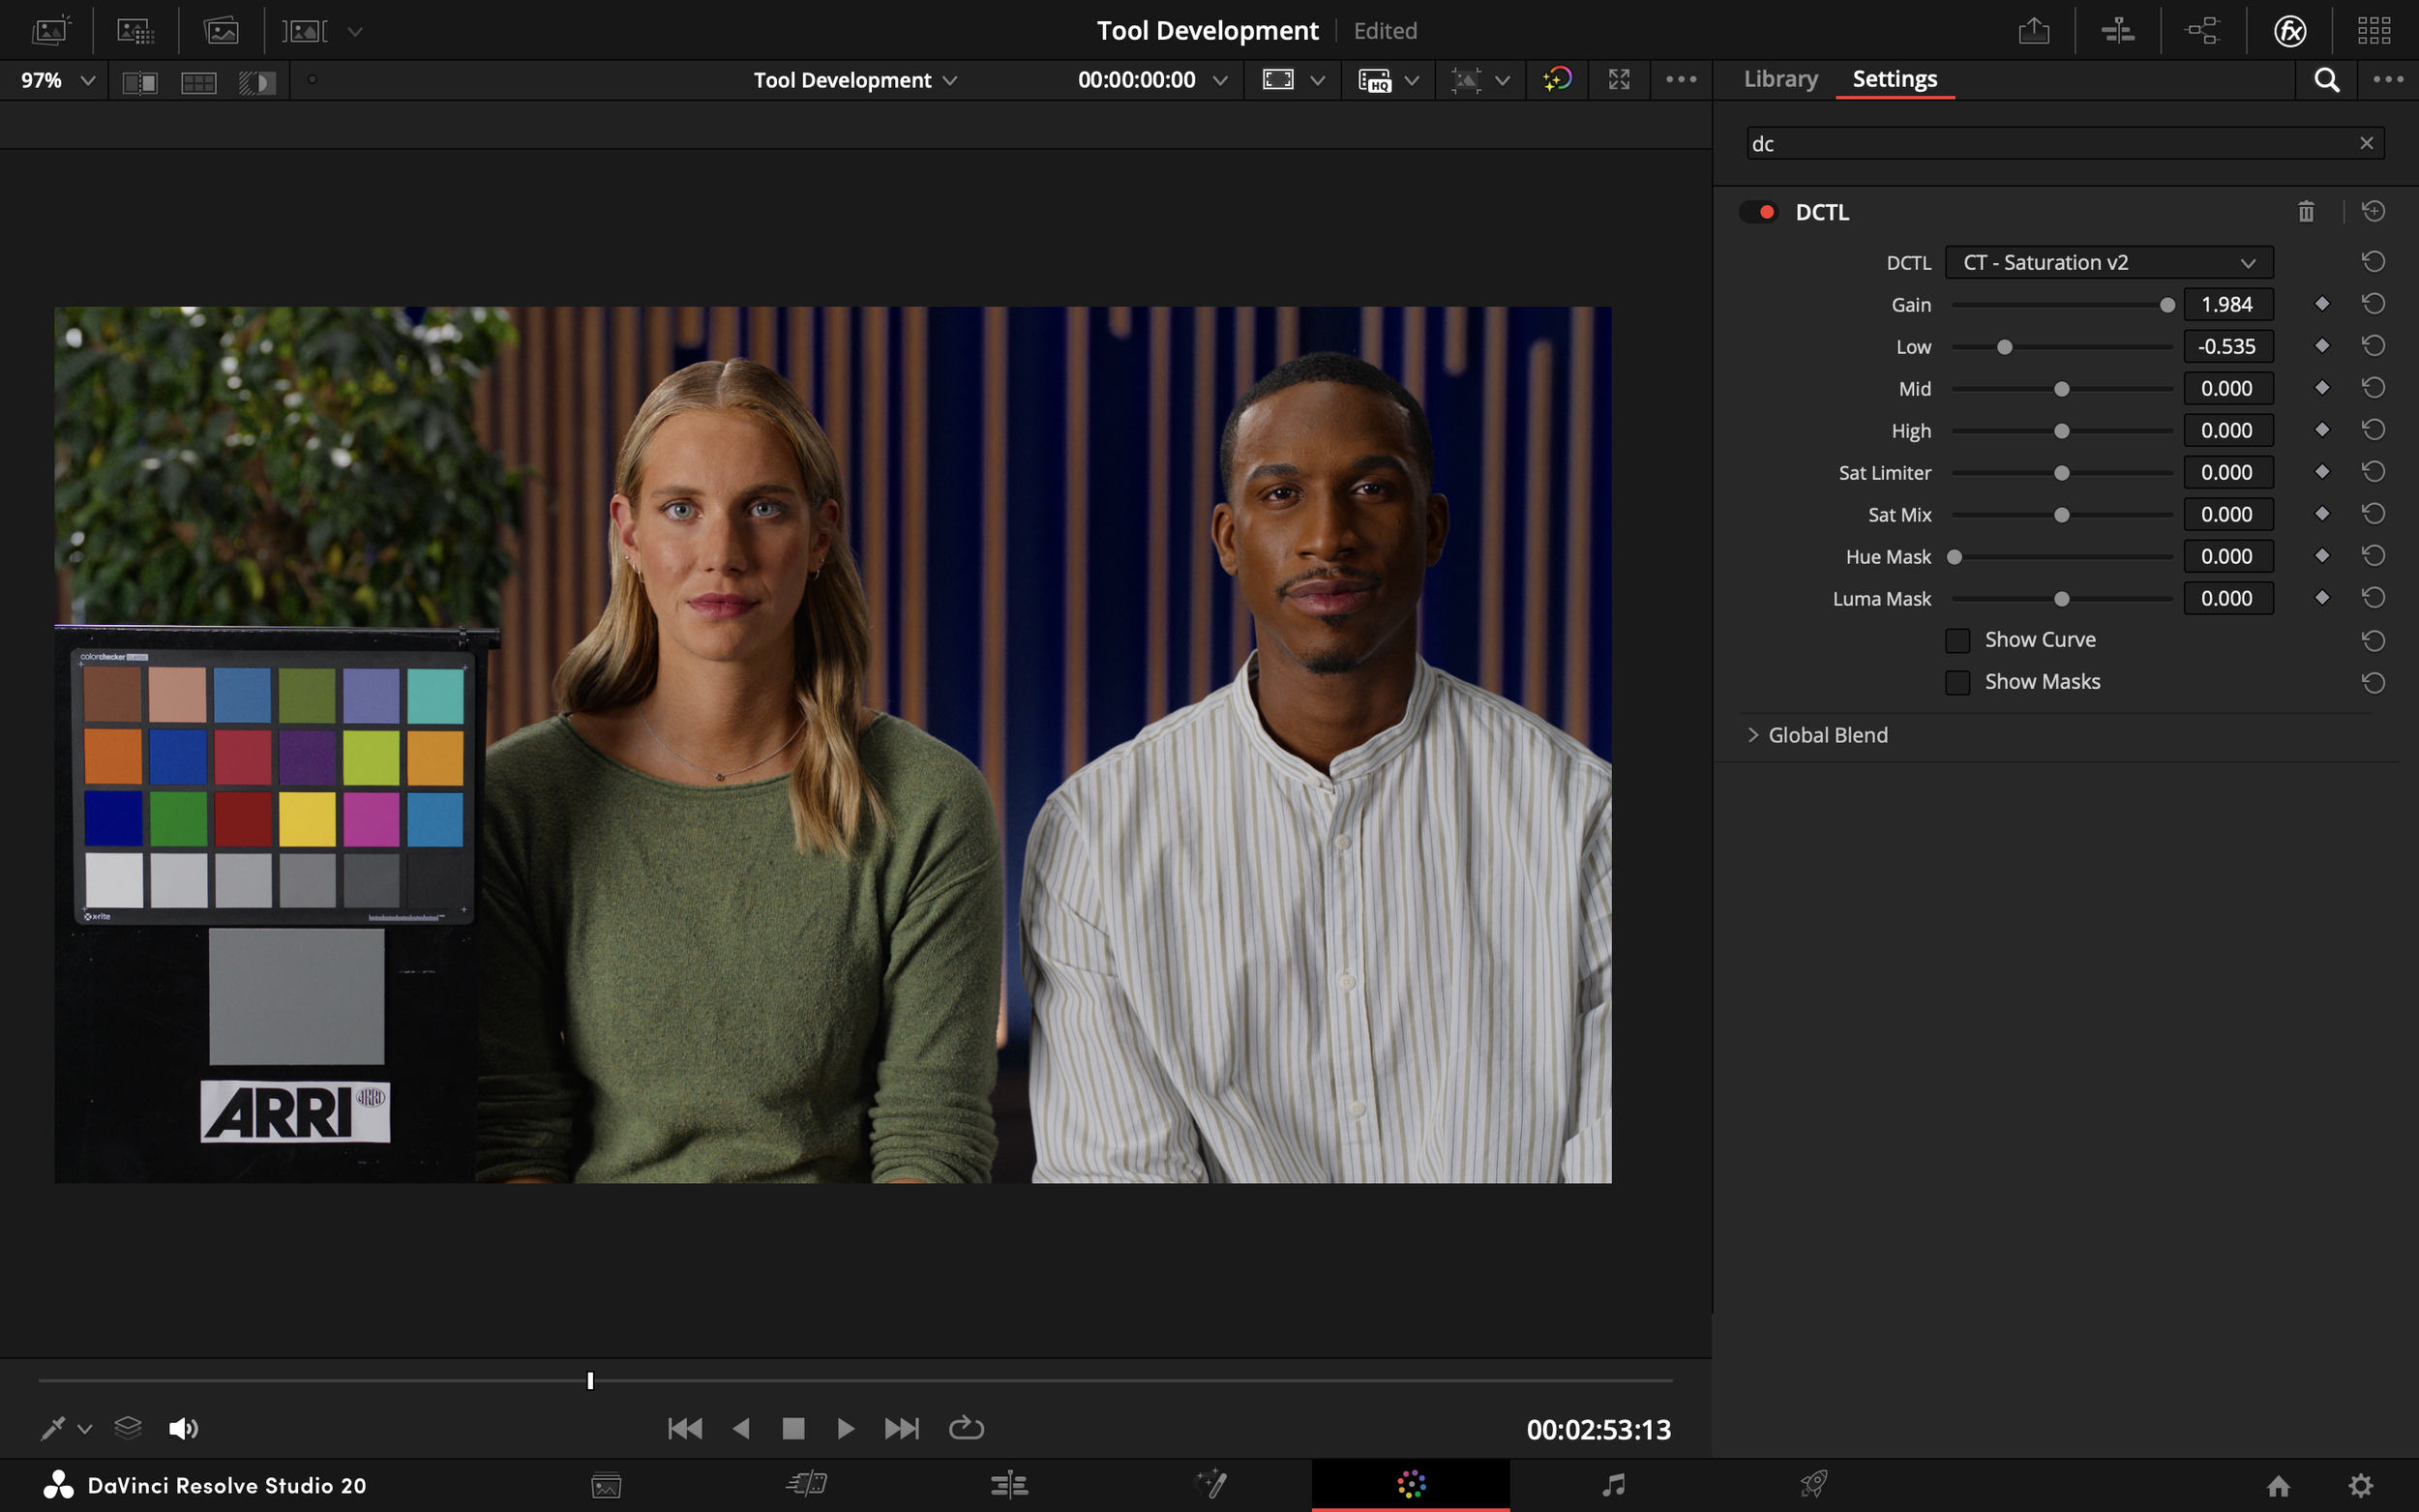Open the search in the Settings panel
Screen dimensions: 2419x1512
pos(2327,80)
